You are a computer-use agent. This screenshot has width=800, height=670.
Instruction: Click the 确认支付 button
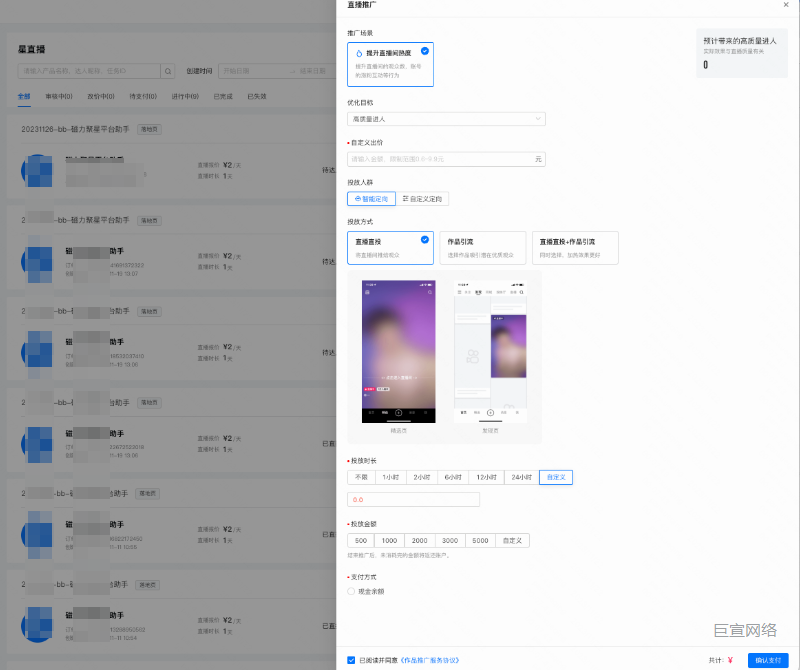[x=767, y=660]
